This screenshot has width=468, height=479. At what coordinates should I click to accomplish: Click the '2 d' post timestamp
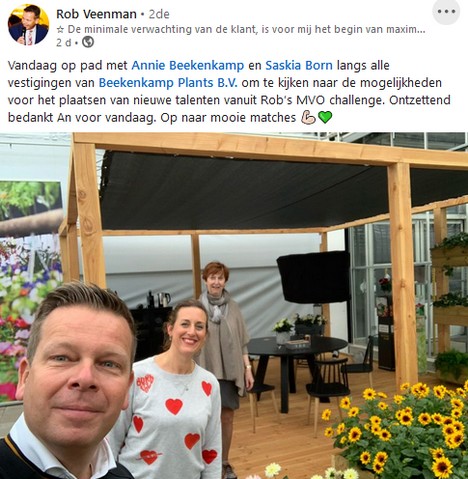tap(63, 43)
